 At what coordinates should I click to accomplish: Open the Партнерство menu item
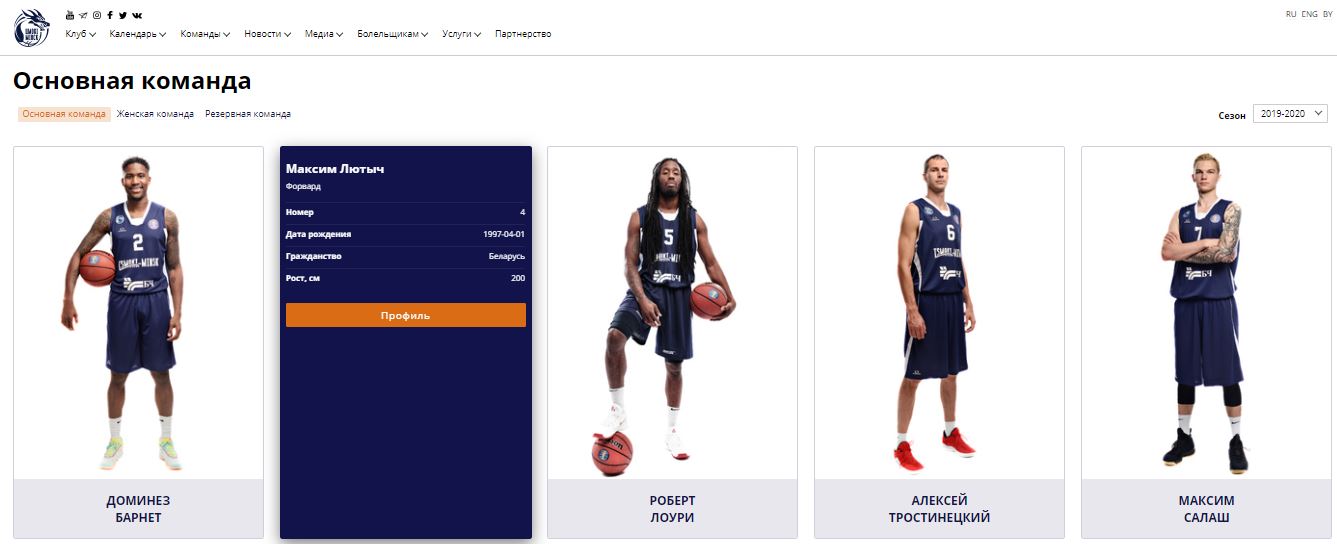pos(523,34)
